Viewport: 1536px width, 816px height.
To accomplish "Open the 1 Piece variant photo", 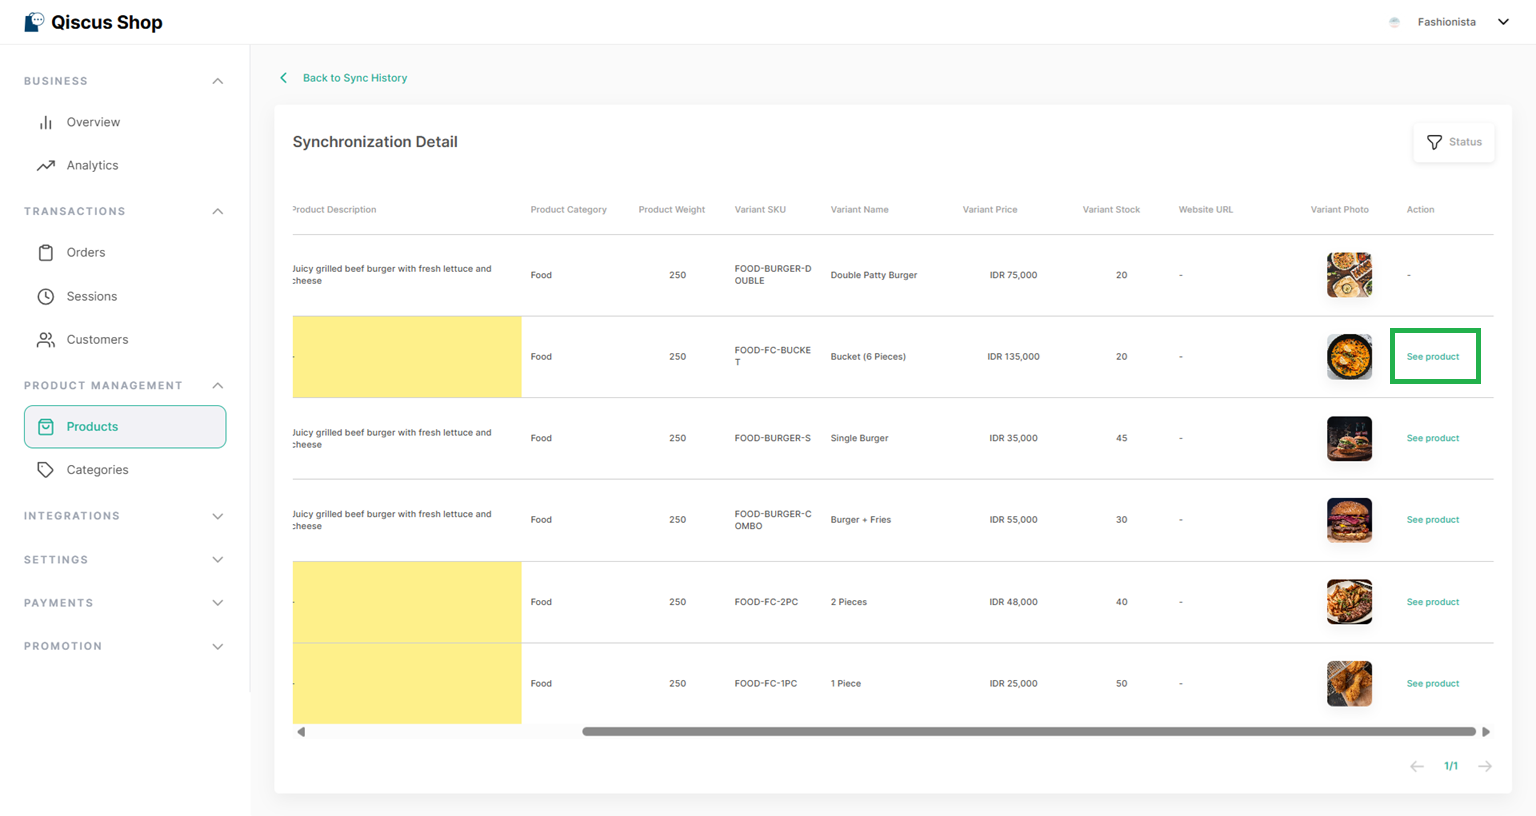I will [x=1349, y=684].
